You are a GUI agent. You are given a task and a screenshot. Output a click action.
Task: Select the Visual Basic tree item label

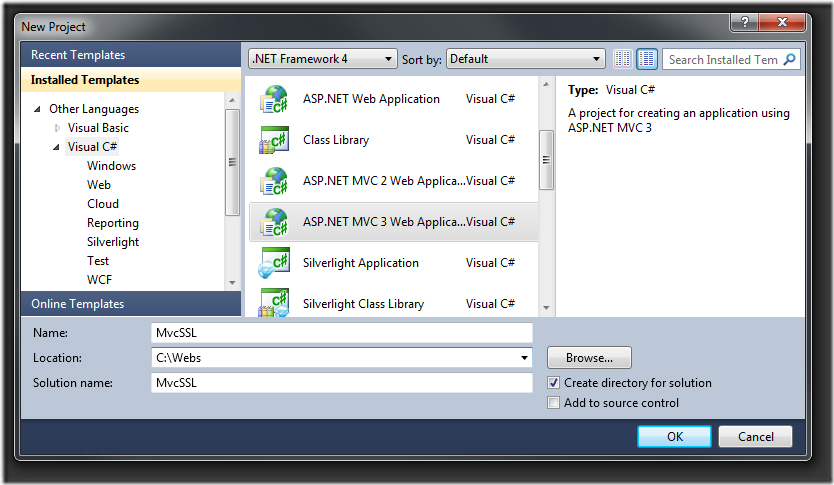[x=98, y=128]
